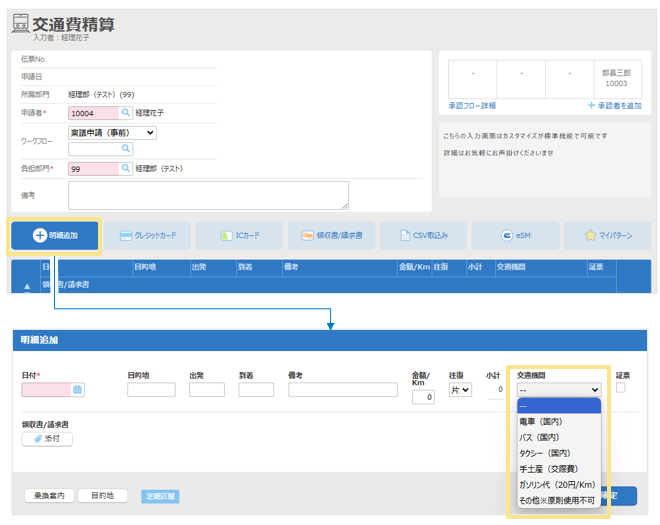
Task: Expand the ワークフロー dropdown
Action: pyautogui.click(x=113, y=132)
